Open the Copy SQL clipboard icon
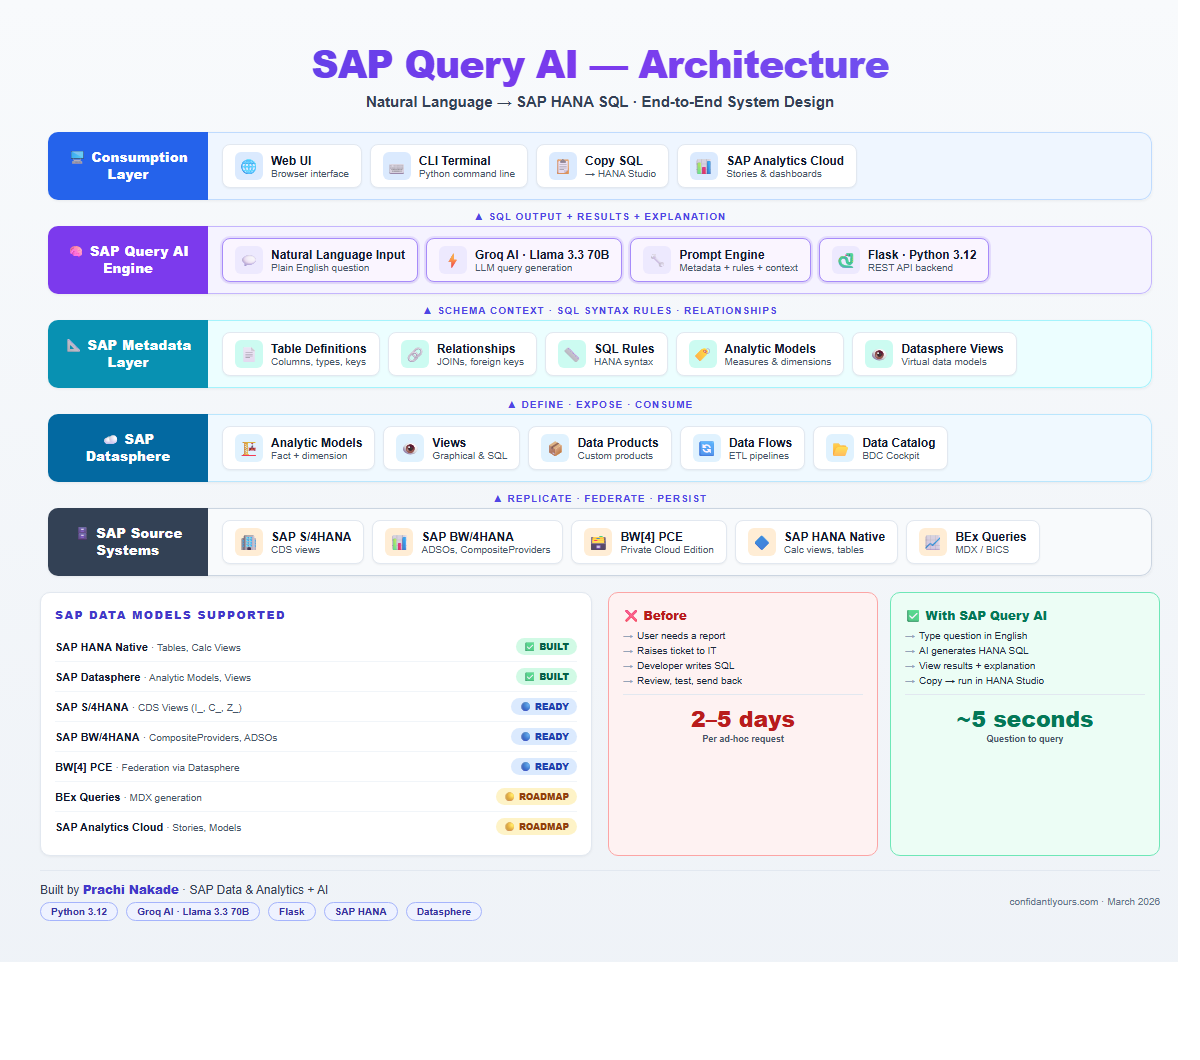 563,165
